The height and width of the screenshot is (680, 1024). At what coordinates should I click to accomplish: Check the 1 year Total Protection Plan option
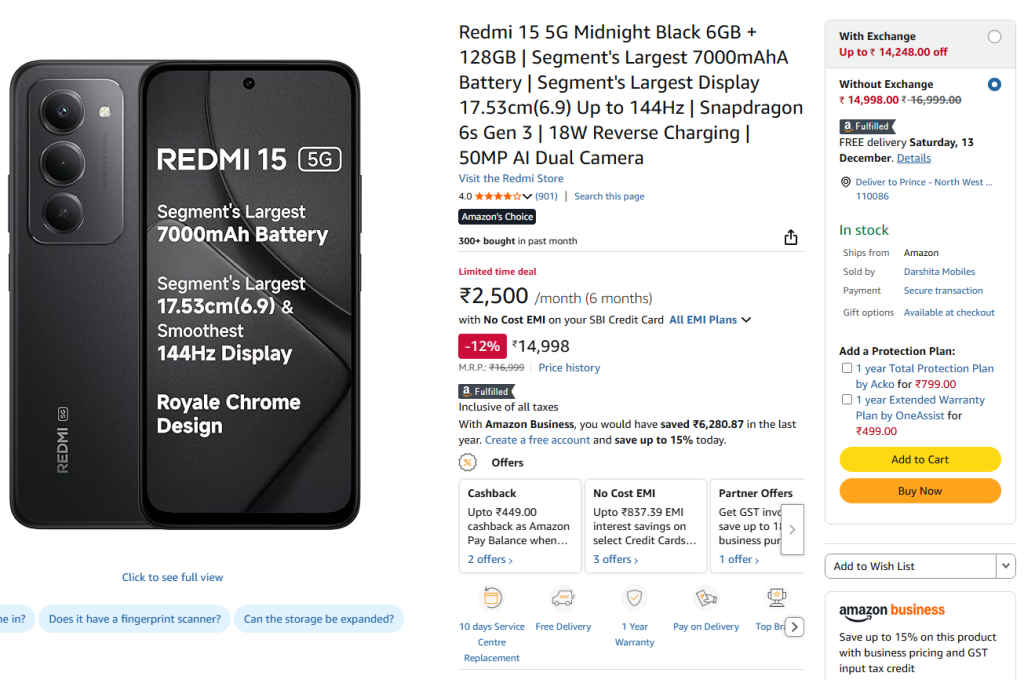[x=846, y=367]
